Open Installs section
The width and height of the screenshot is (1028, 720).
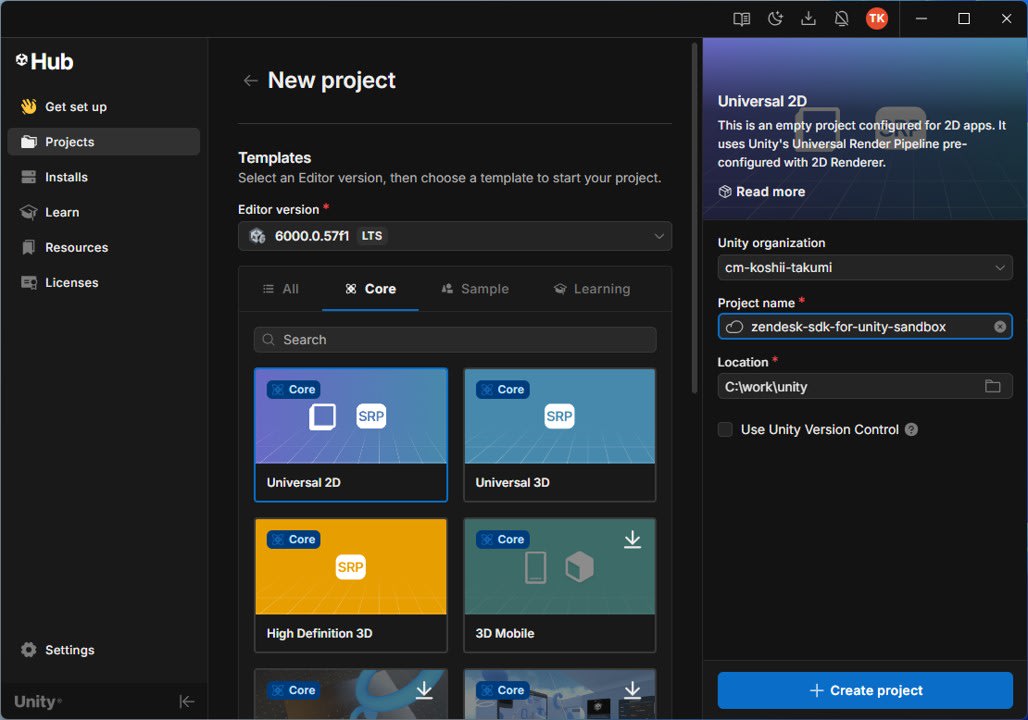(x=104, y=177)
